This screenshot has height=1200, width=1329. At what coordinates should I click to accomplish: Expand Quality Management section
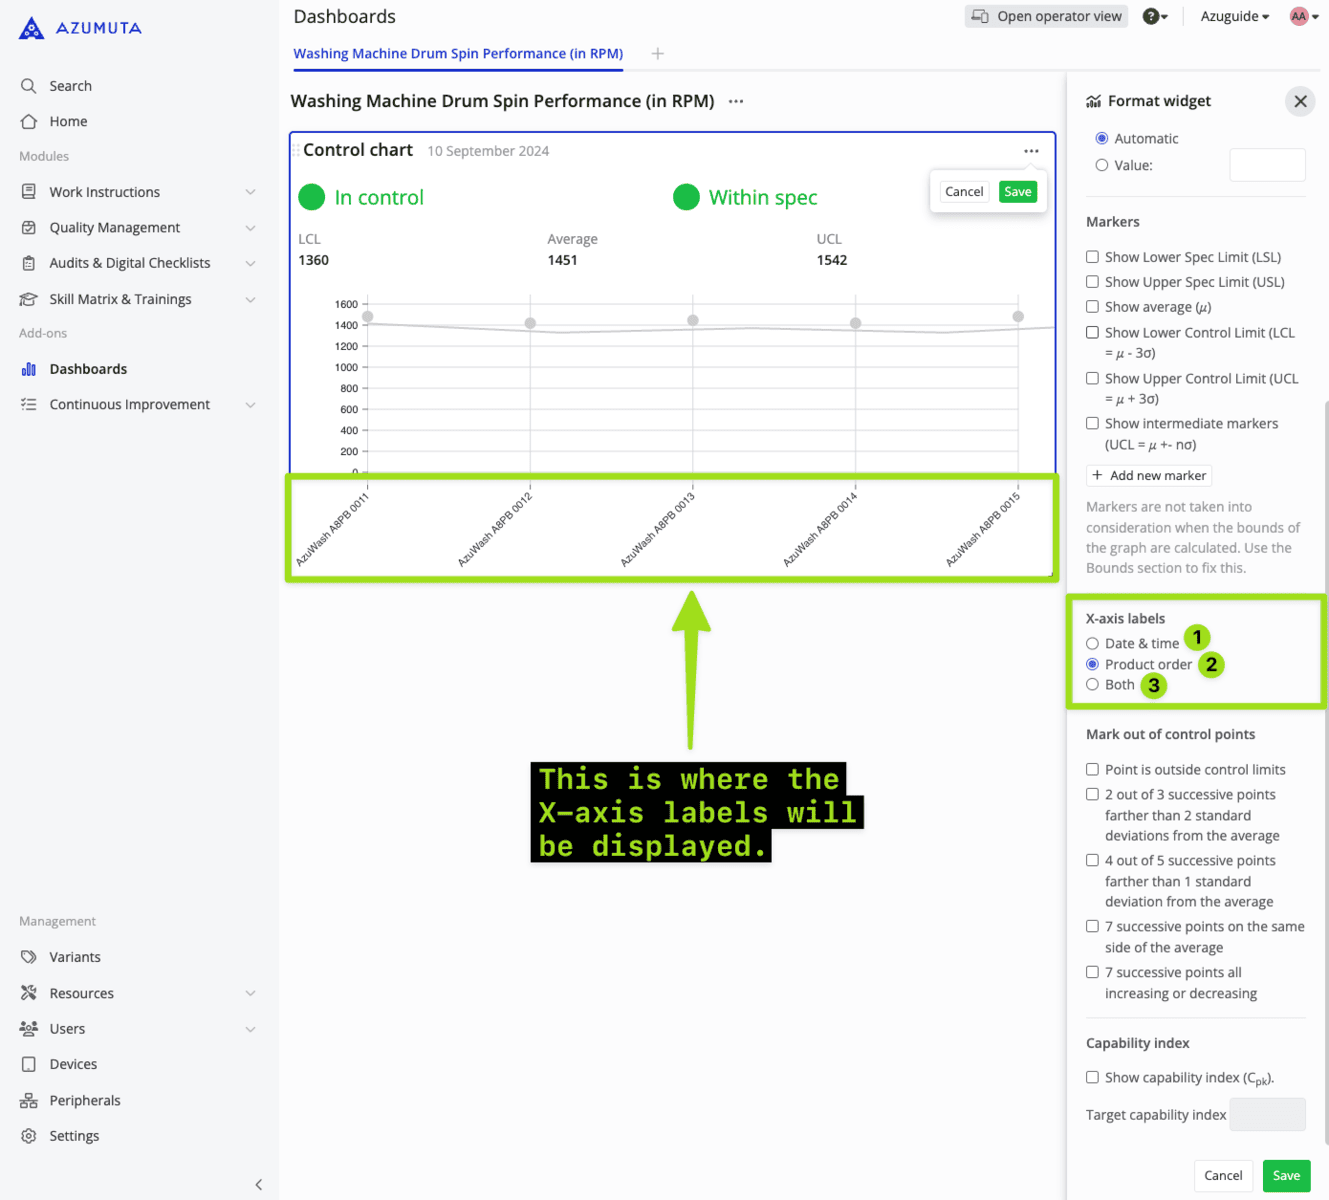pyautogui.click(x=250, y=228)
